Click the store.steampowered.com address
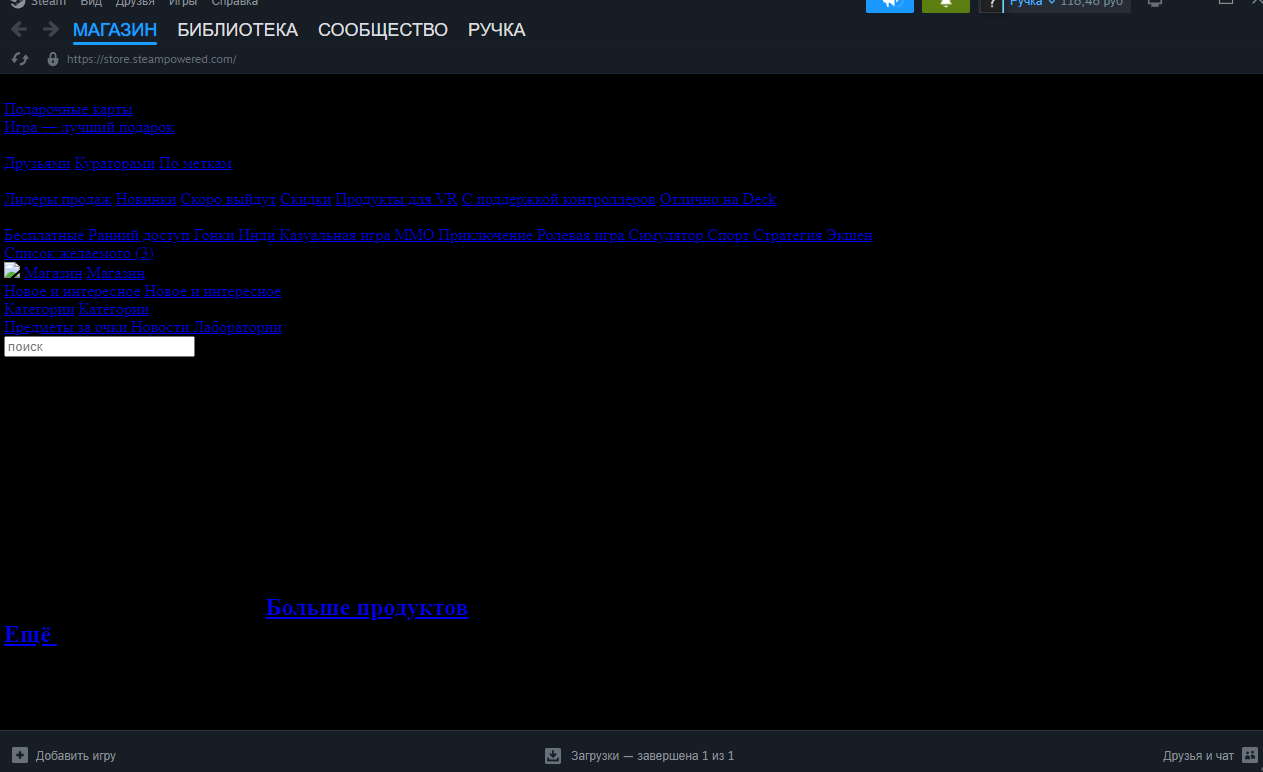Viewport: 1263px width, 772px height. 151,59
